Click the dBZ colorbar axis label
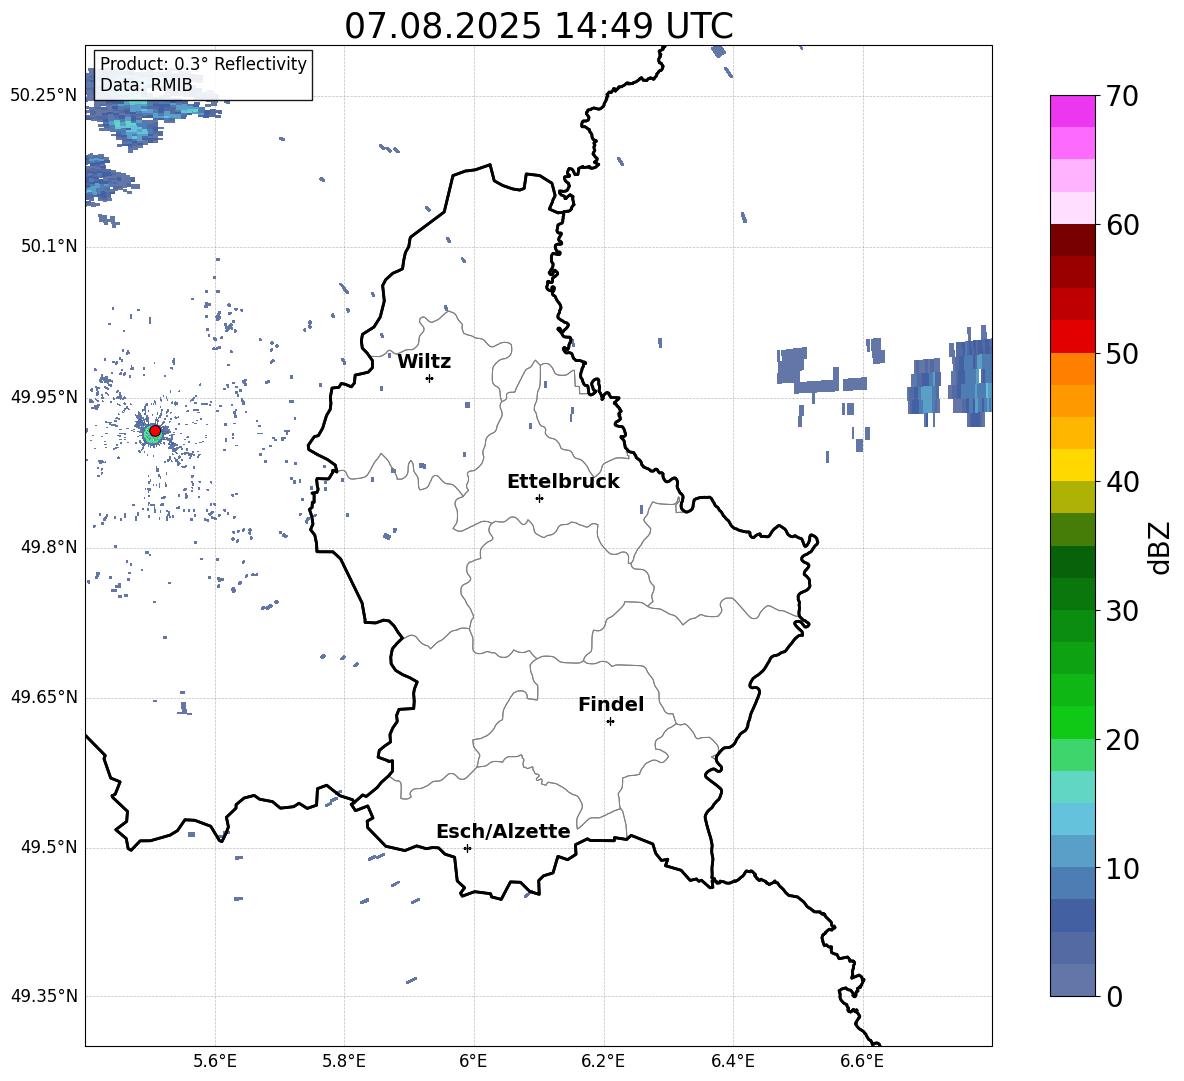This screenshot has height=1081, width=1184. click(x=1161, y=547)
